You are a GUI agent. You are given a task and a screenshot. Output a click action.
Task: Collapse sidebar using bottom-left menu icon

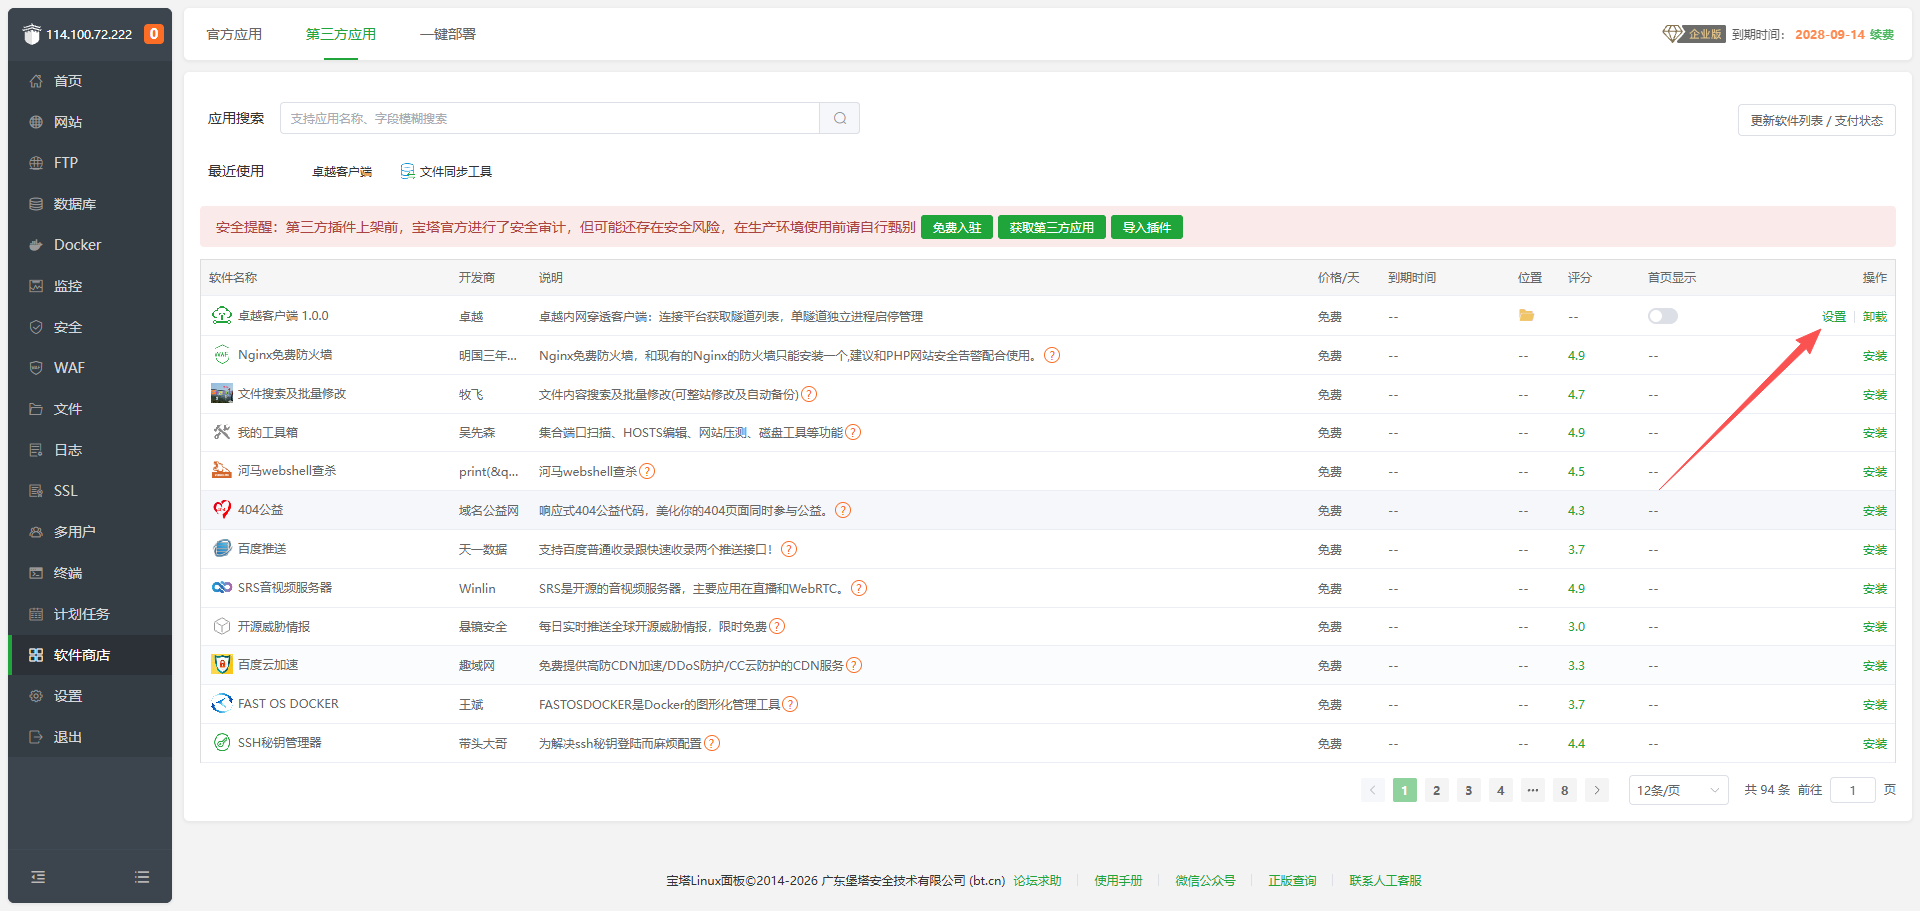[x=38, y=877]
